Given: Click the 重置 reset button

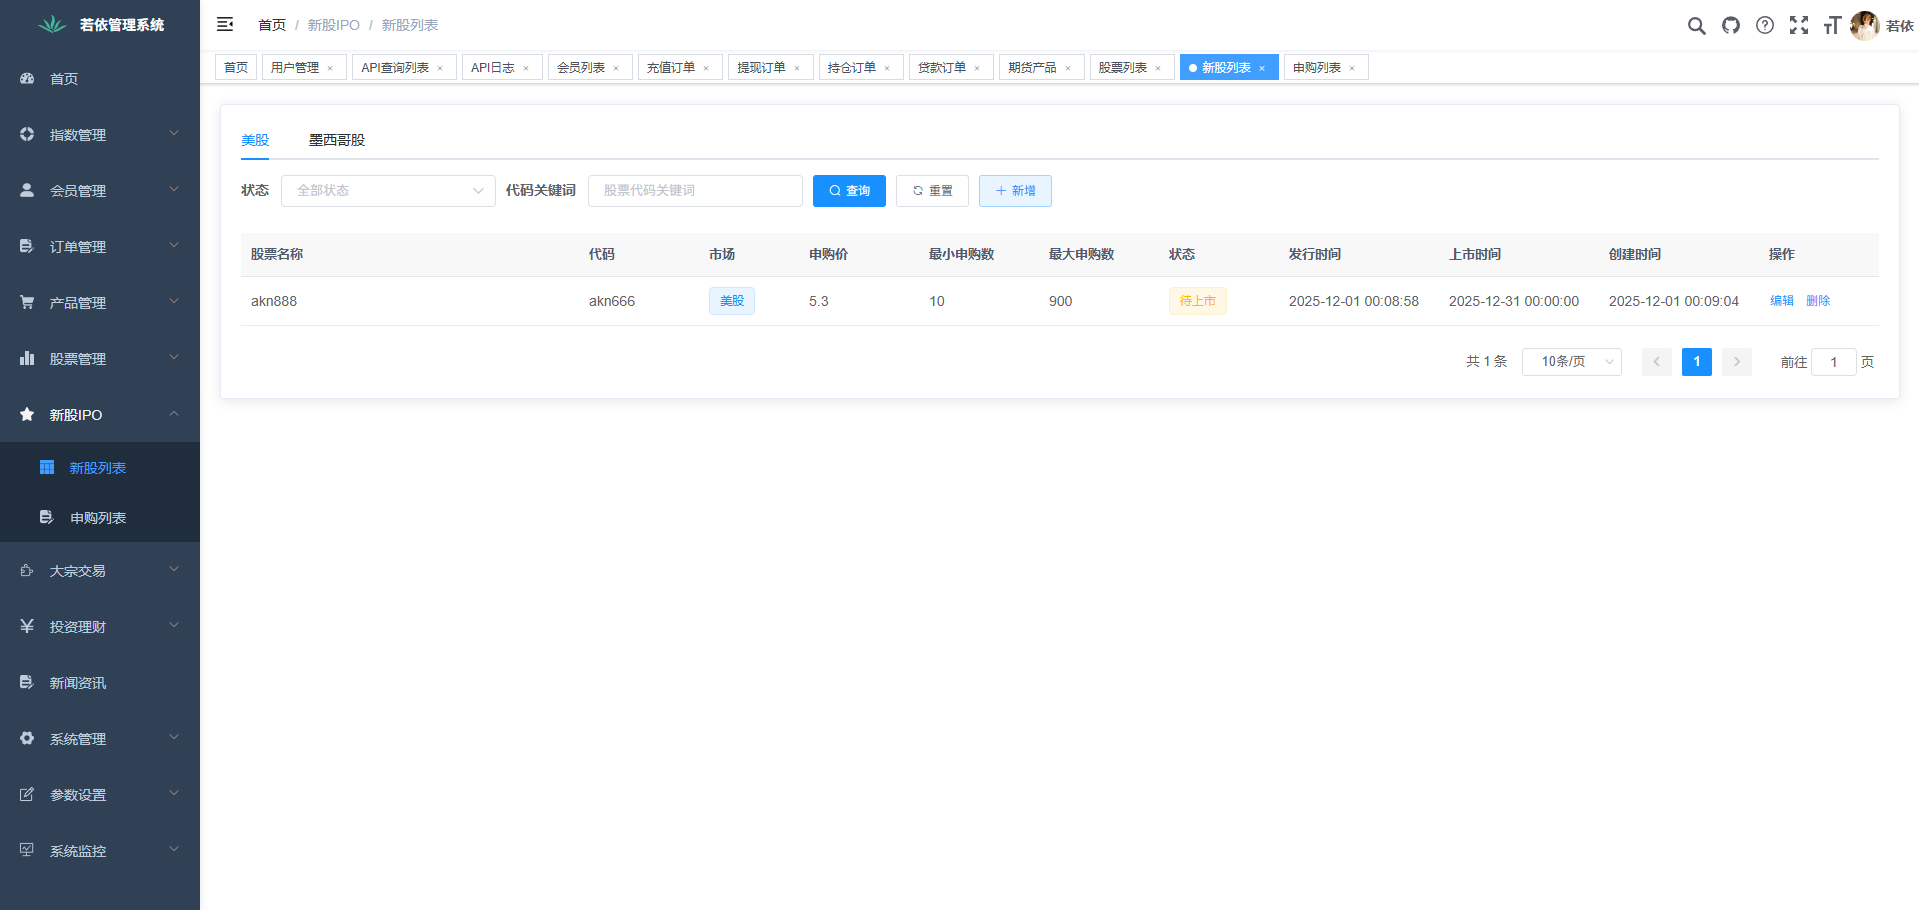Looking at the screenshot, I should [932, 191].
